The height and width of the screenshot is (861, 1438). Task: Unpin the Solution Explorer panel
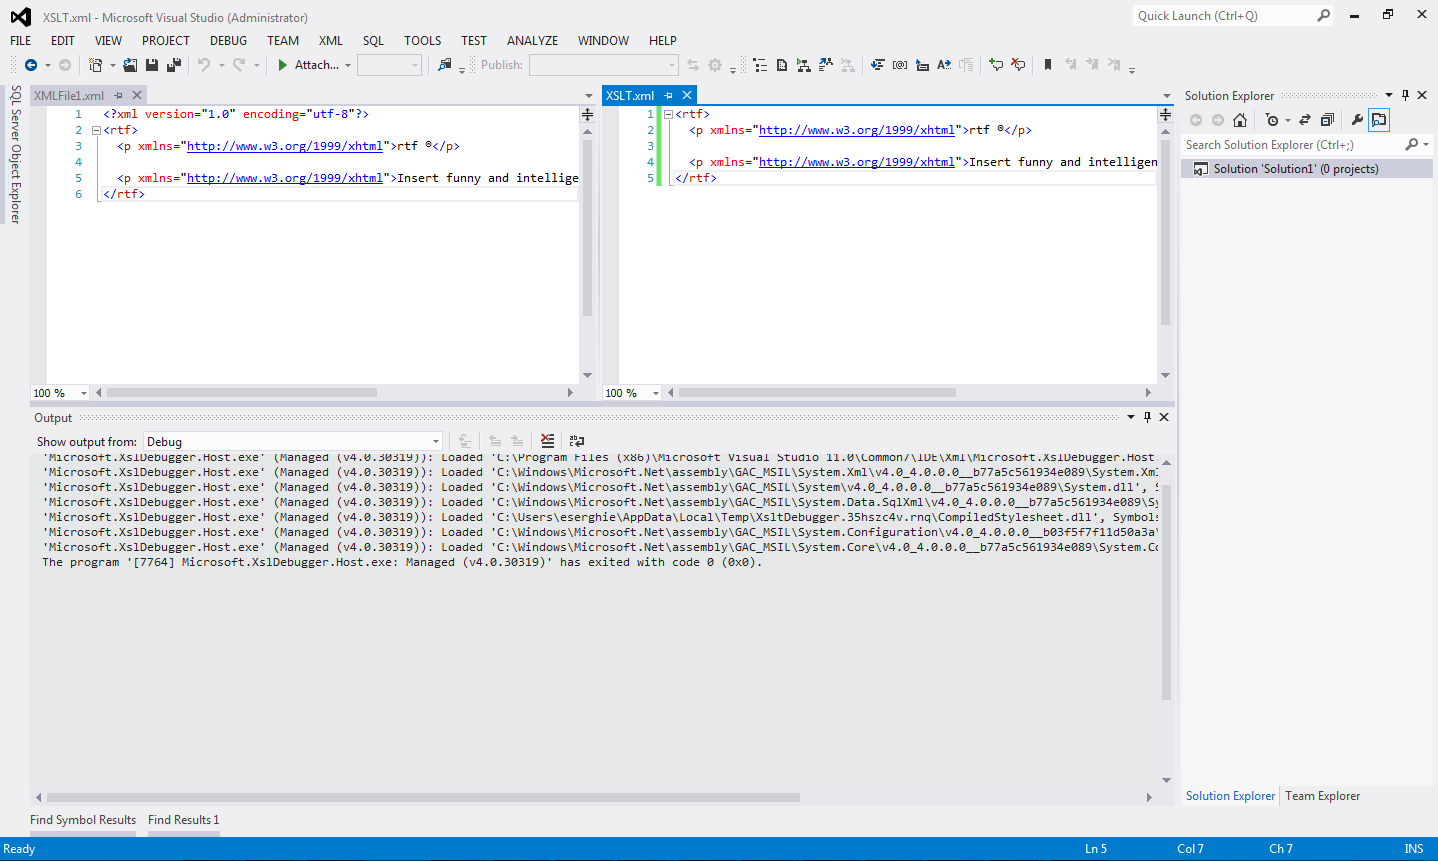point(1406,95)
